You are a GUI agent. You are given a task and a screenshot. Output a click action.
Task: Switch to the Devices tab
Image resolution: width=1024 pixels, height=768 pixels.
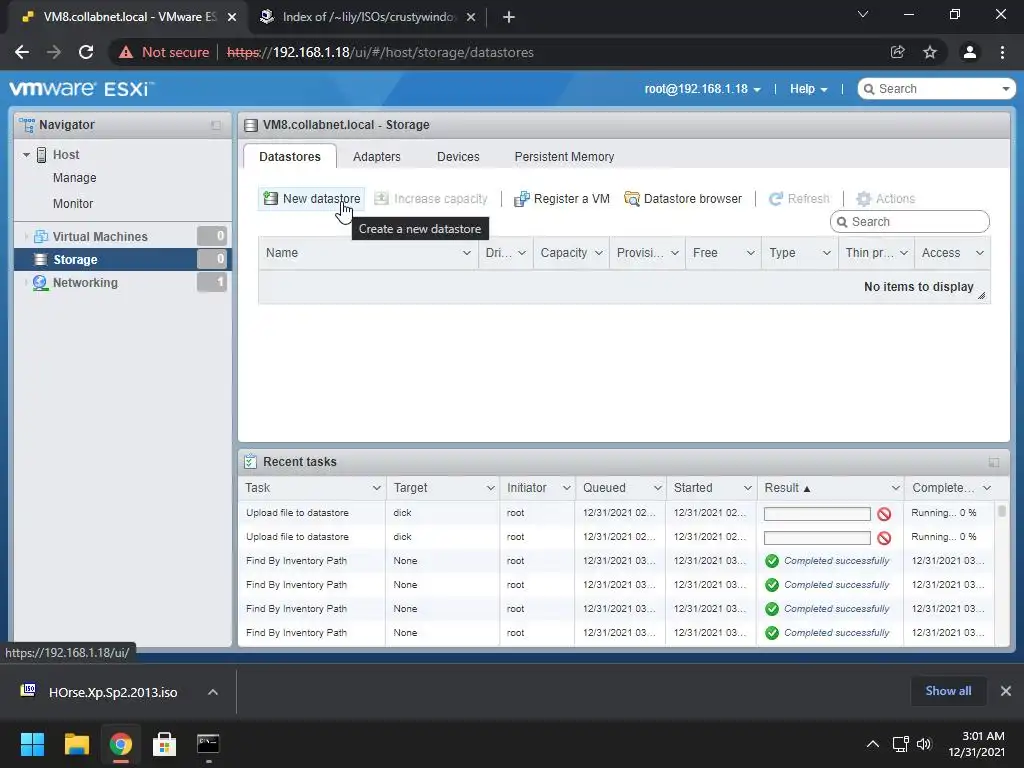458,157
